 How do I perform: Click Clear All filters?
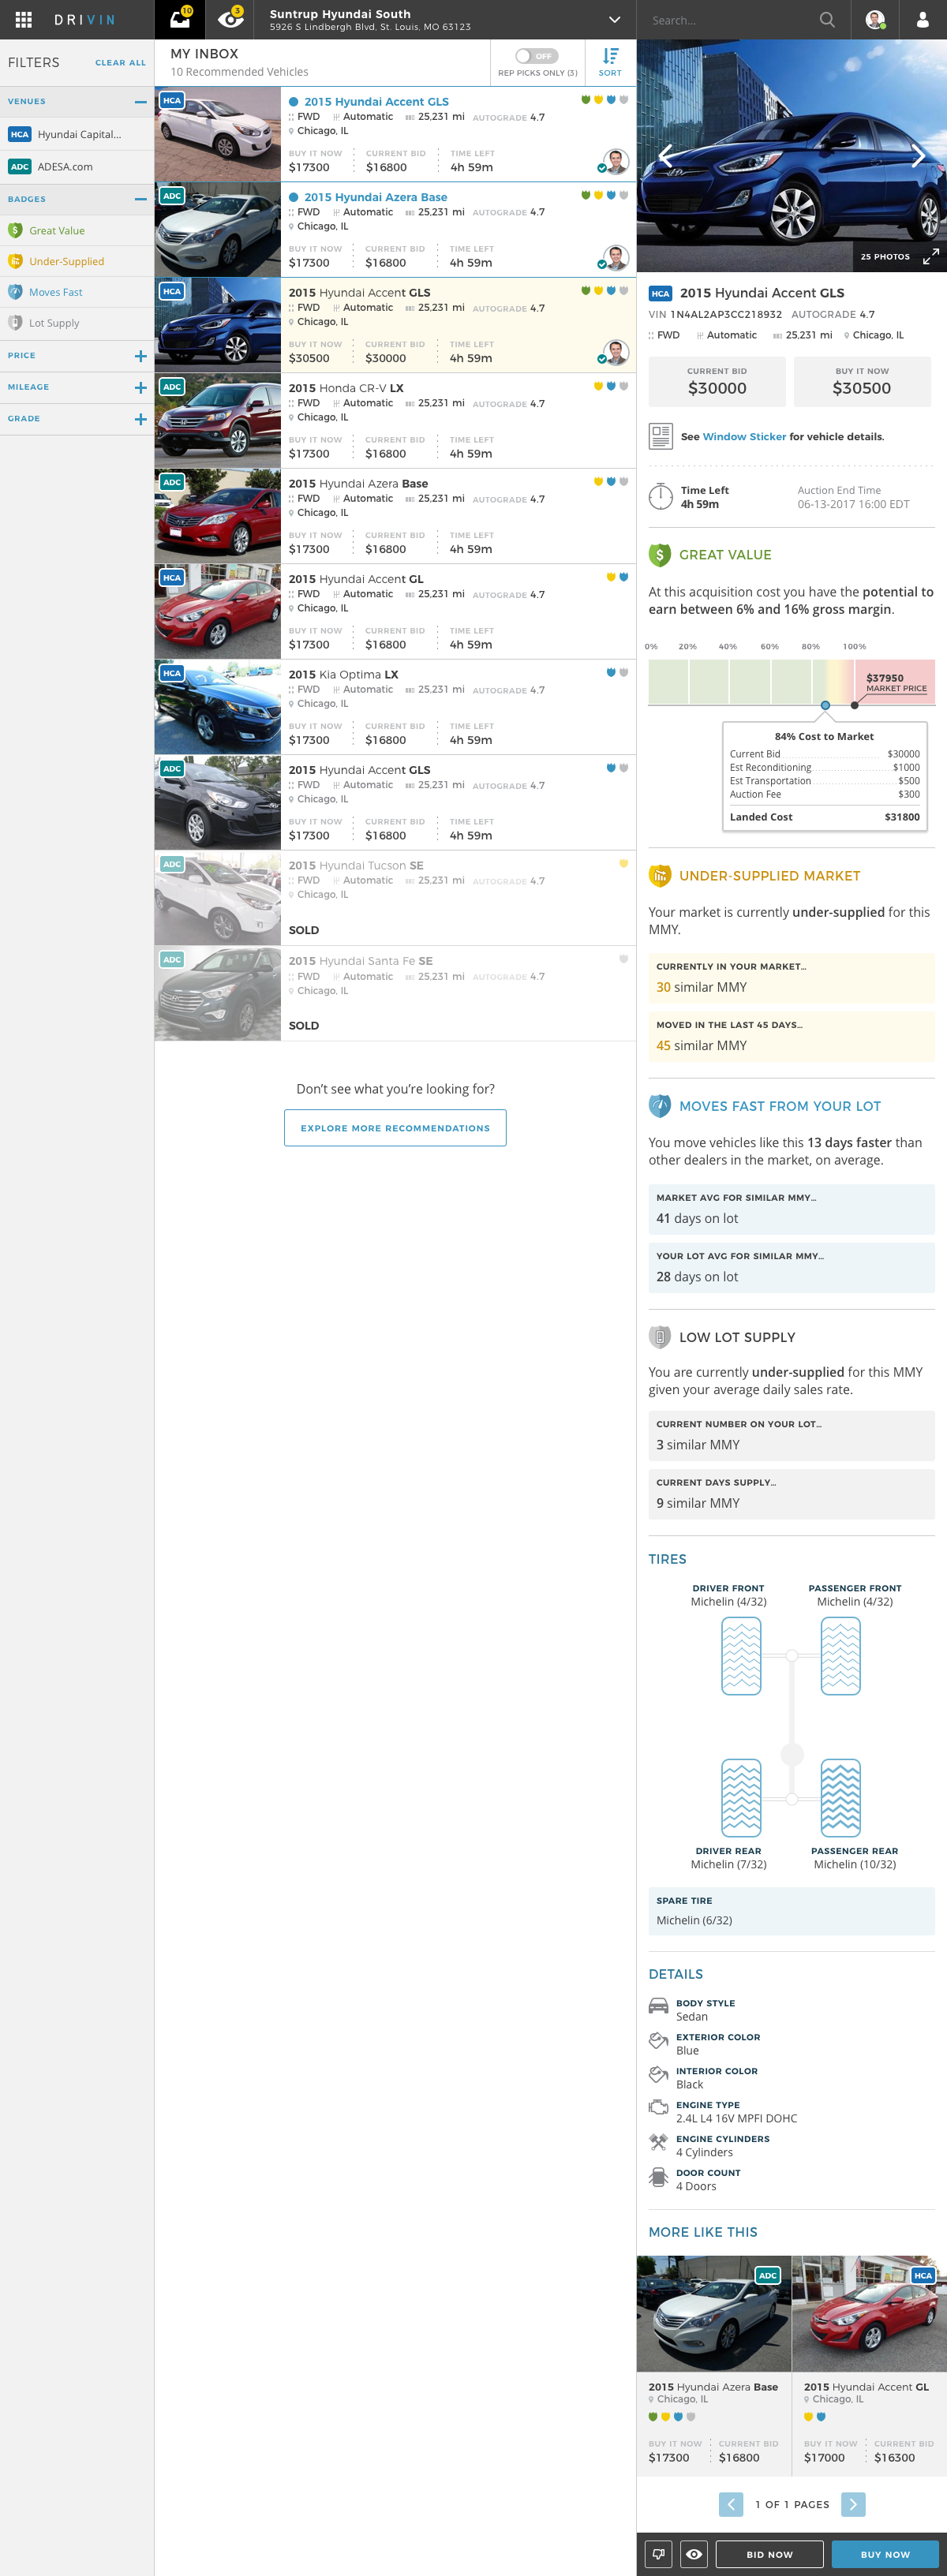120,62
